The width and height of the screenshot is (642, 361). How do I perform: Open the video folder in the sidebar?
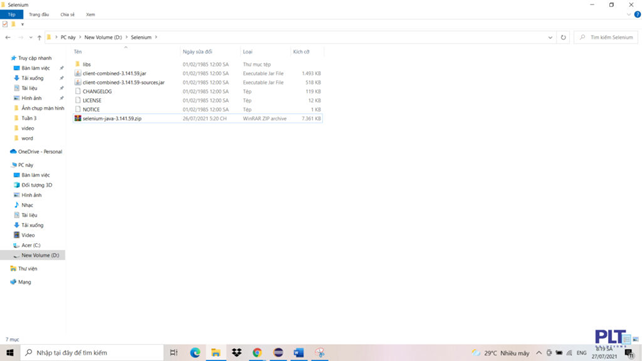click(27, 128)
